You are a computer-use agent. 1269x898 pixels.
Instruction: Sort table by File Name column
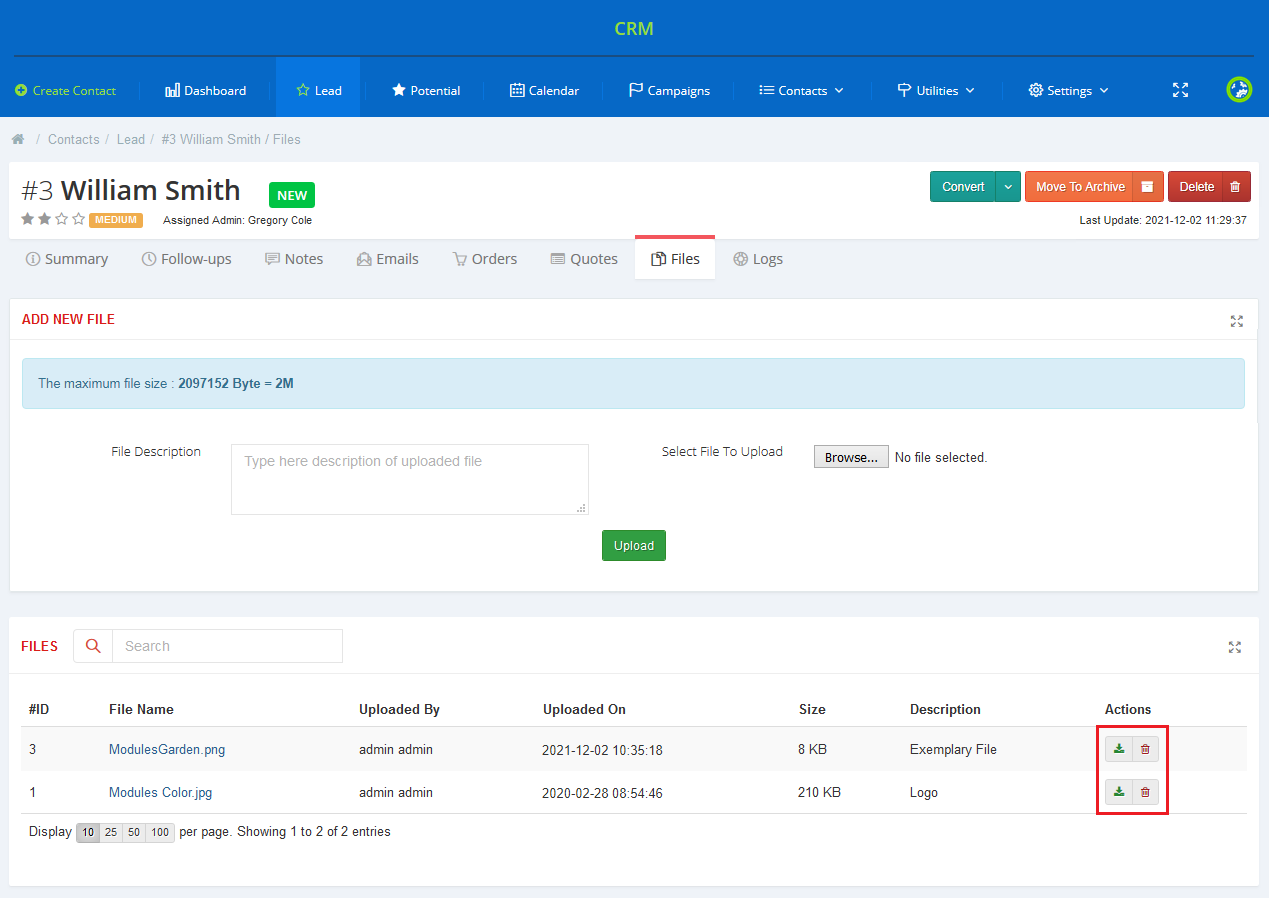(x=141, y=709)
